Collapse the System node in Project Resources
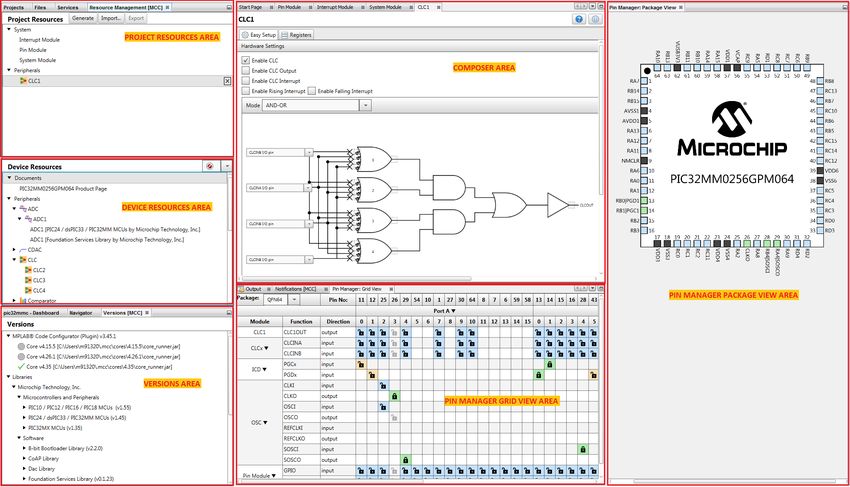Image resolution: width=850 pixels, height=487 pixels. pos(9,29)
